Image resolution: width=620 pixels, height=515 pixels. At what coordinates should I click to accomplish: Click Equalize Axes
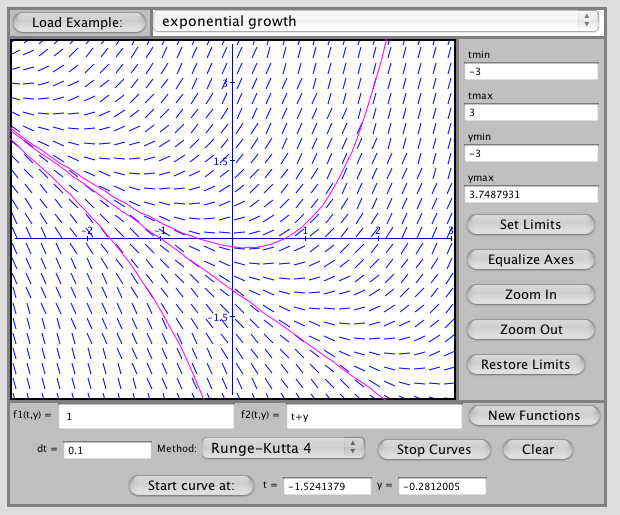(530, 259)
